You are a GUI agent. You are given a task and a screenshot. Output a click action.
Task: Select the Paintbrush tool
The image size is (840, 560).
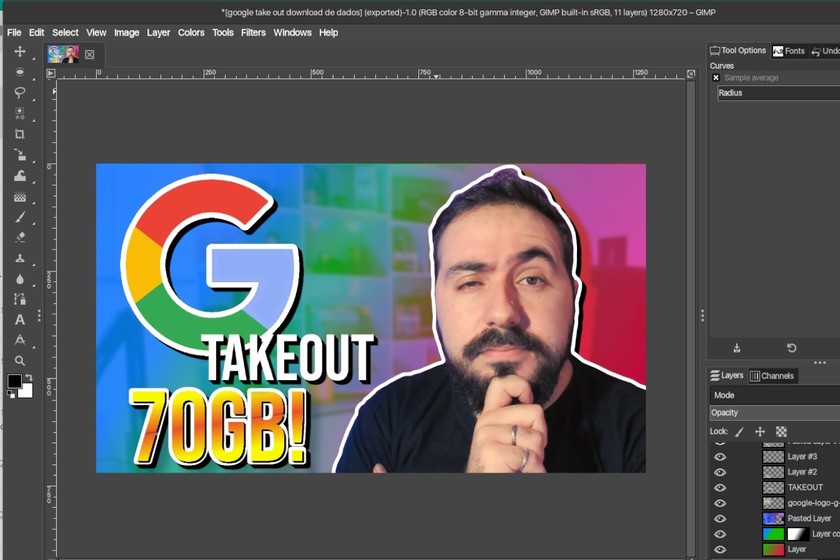tap(19, 217)
